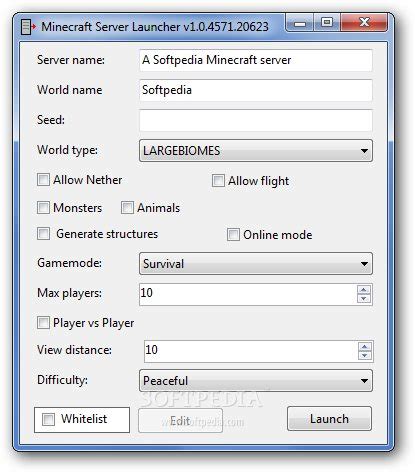The image size is (415, 472).
Task: Maximize the launcher window
Action: coord(327,23)
